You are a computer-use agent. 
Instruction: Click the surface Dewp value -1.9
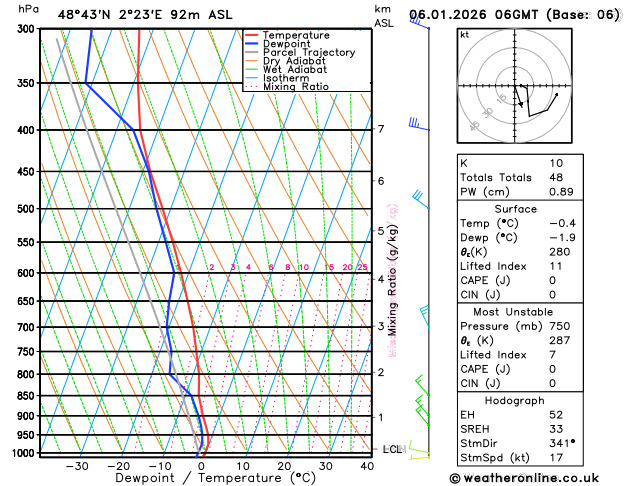pyautogui.click(x=562, y=238)
